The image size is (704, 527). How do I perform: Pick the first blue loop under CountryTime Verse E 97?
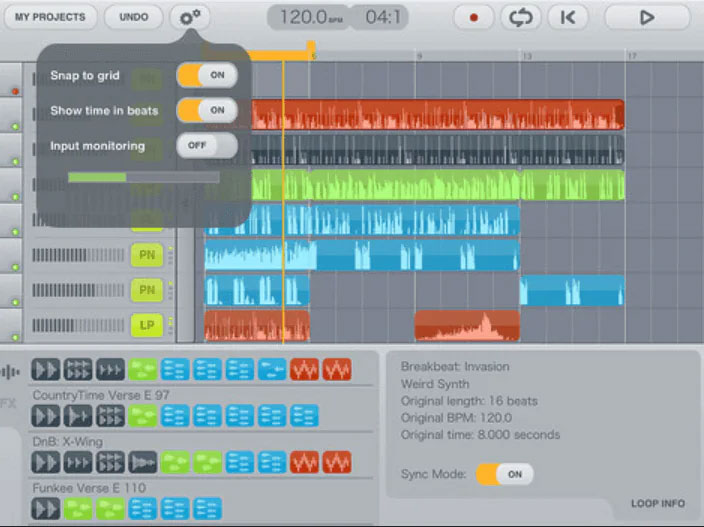[x=175, y=416]
